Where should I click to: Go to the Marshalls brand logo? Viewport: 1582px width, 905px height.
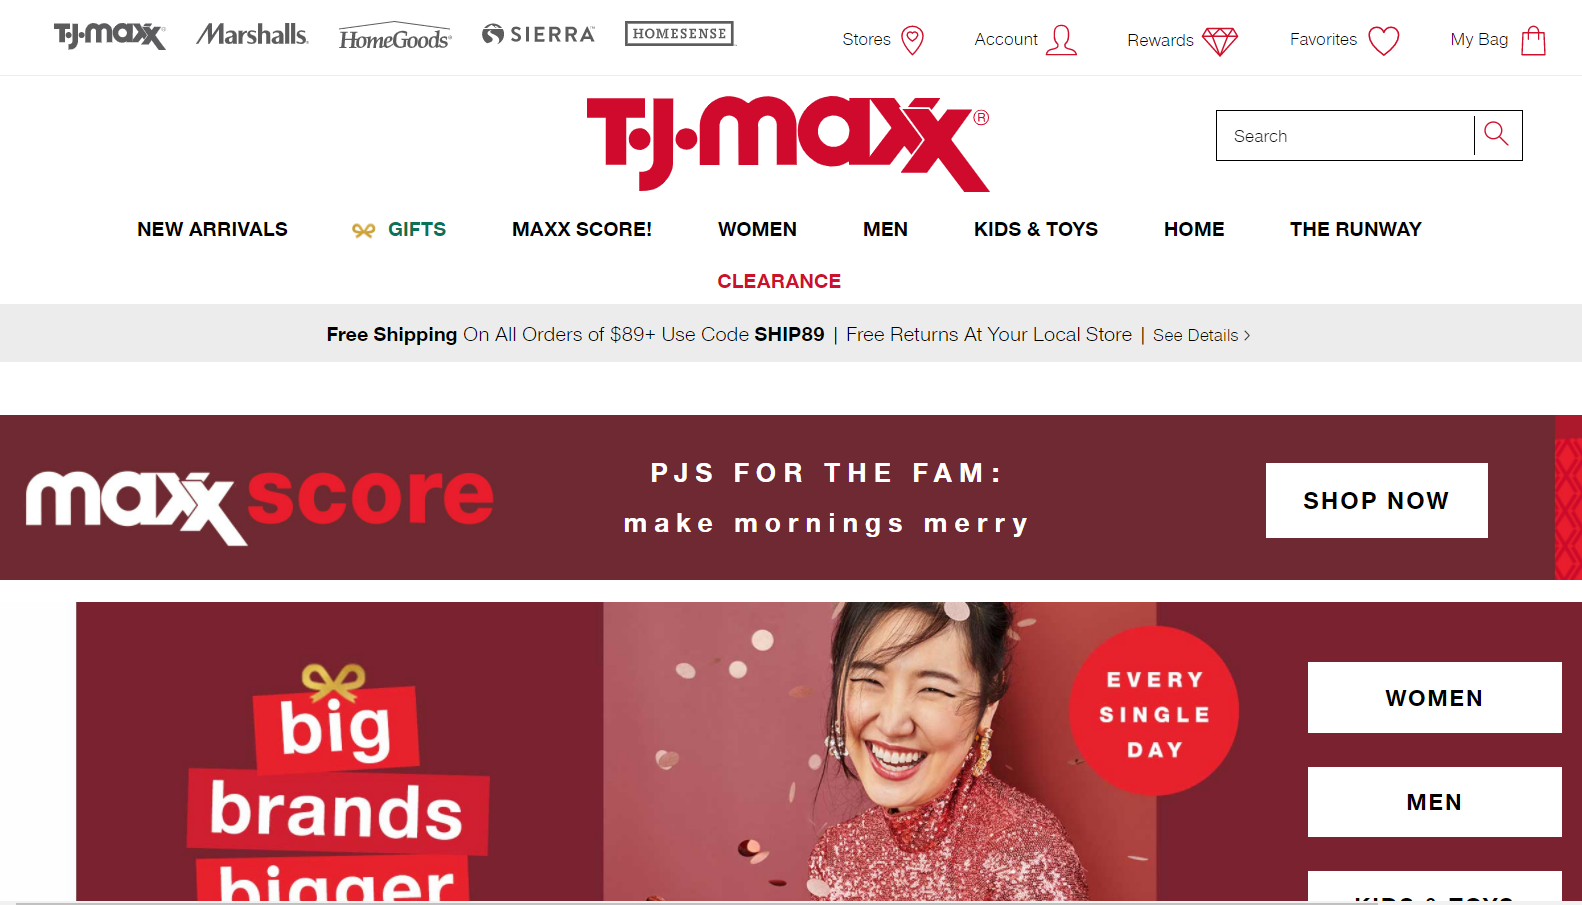[x=252, y=35]
